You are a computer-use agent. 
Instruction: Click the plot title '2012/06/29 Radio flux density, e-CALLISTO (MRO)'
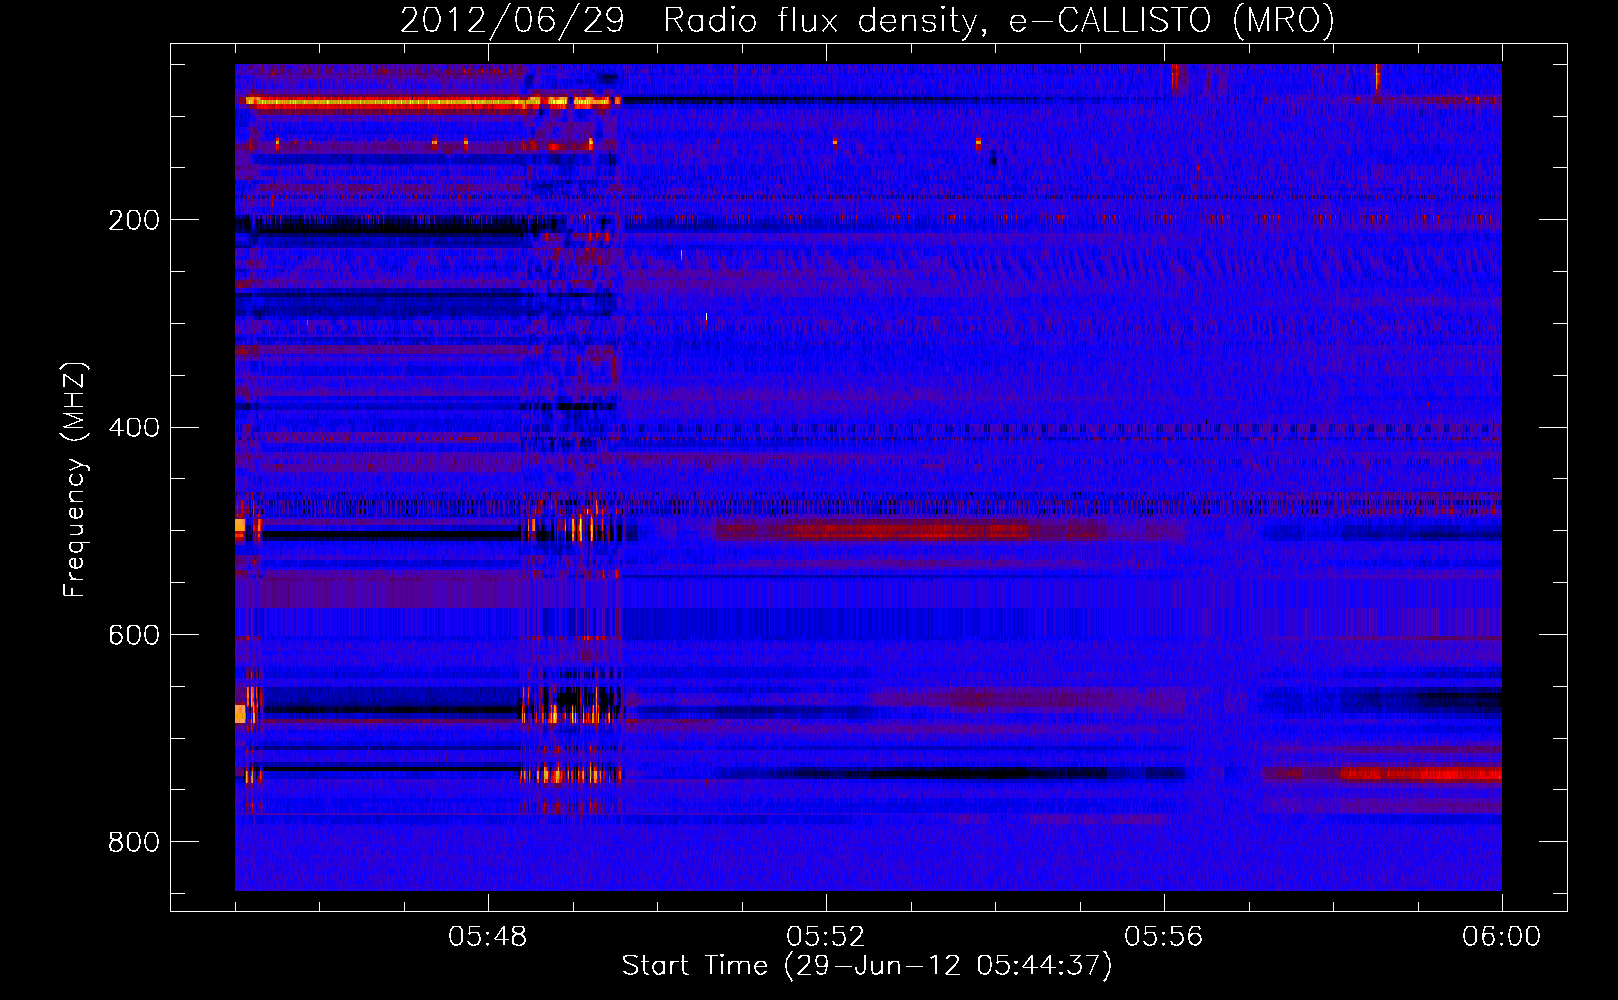pos(867,20)
